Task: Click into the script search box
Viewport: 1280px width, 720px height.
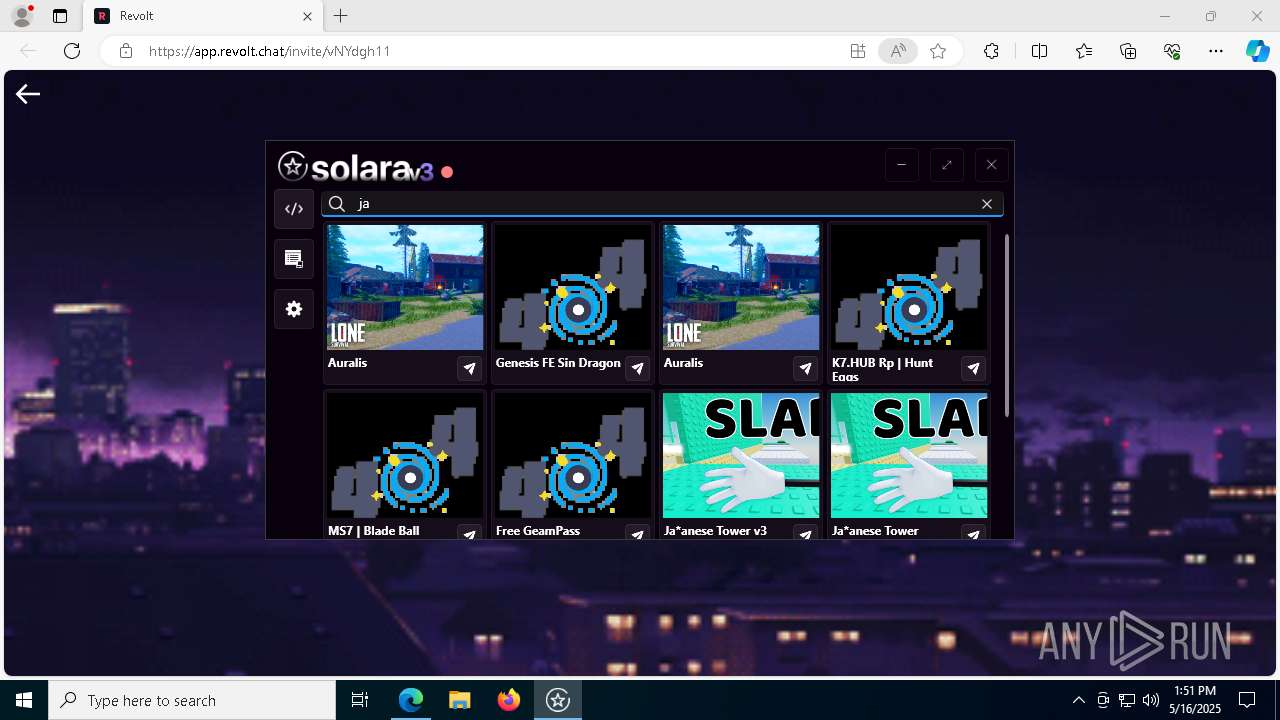Action: [662, 204]
